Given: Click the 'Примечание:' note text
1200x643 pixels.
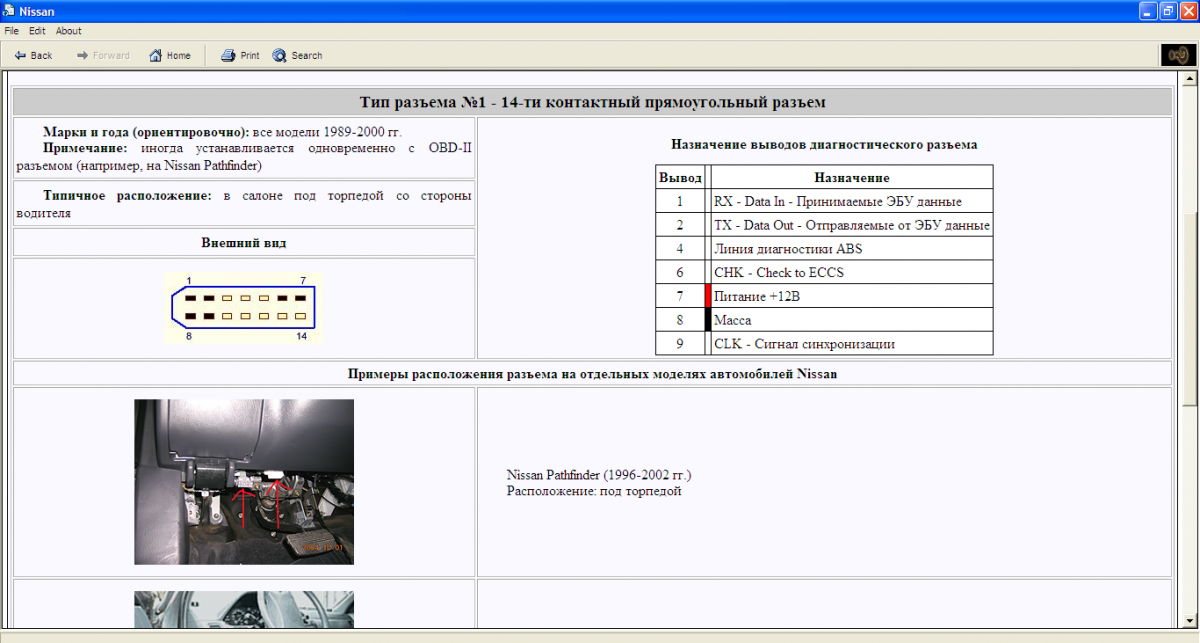Looking at the screenshot, I should pyautogui.click(x=85, y=148).
